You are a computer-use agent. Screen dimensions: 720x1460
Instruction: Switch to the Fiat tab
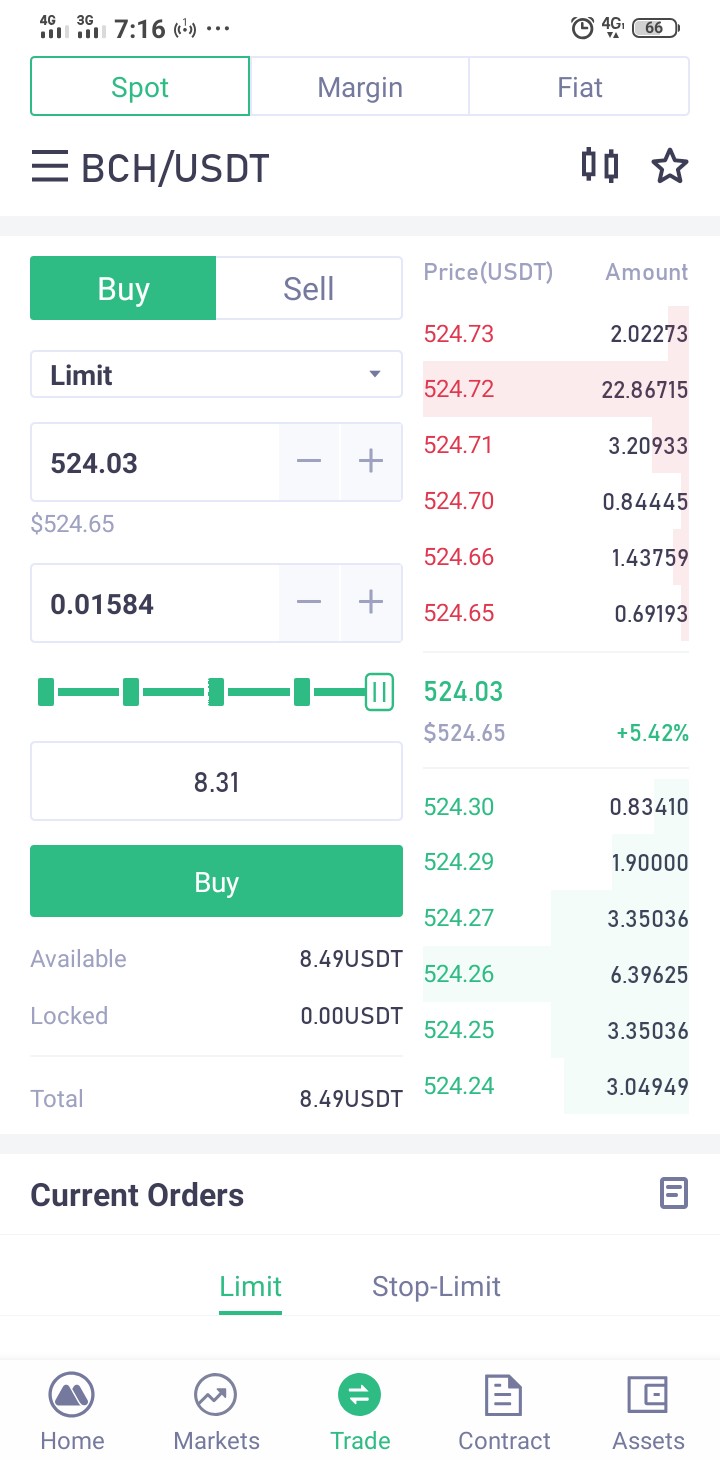click(580, 87)
